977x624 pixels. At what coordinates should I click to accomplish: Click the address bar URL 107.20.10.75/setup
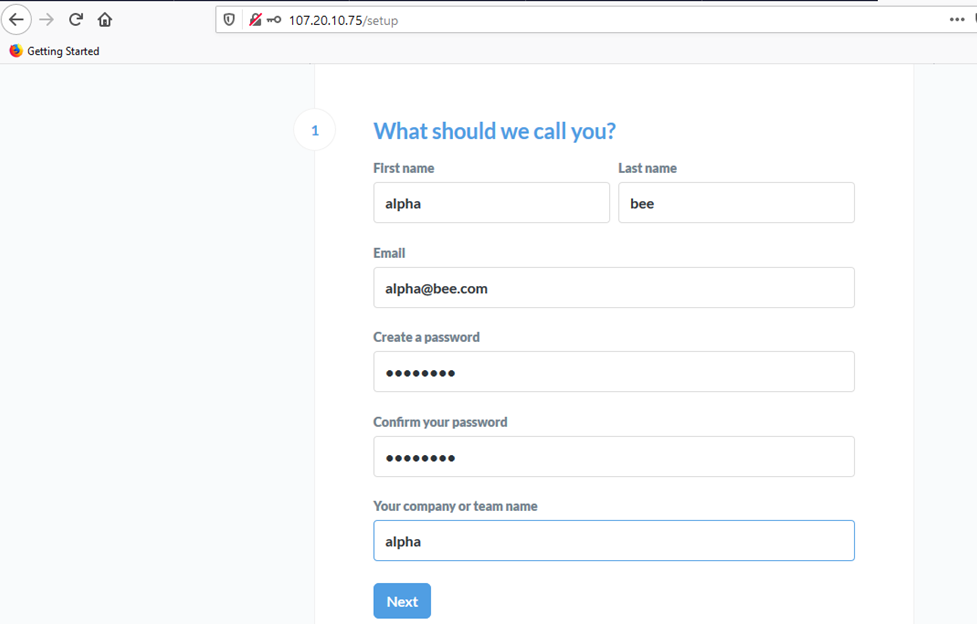[343, 21]
